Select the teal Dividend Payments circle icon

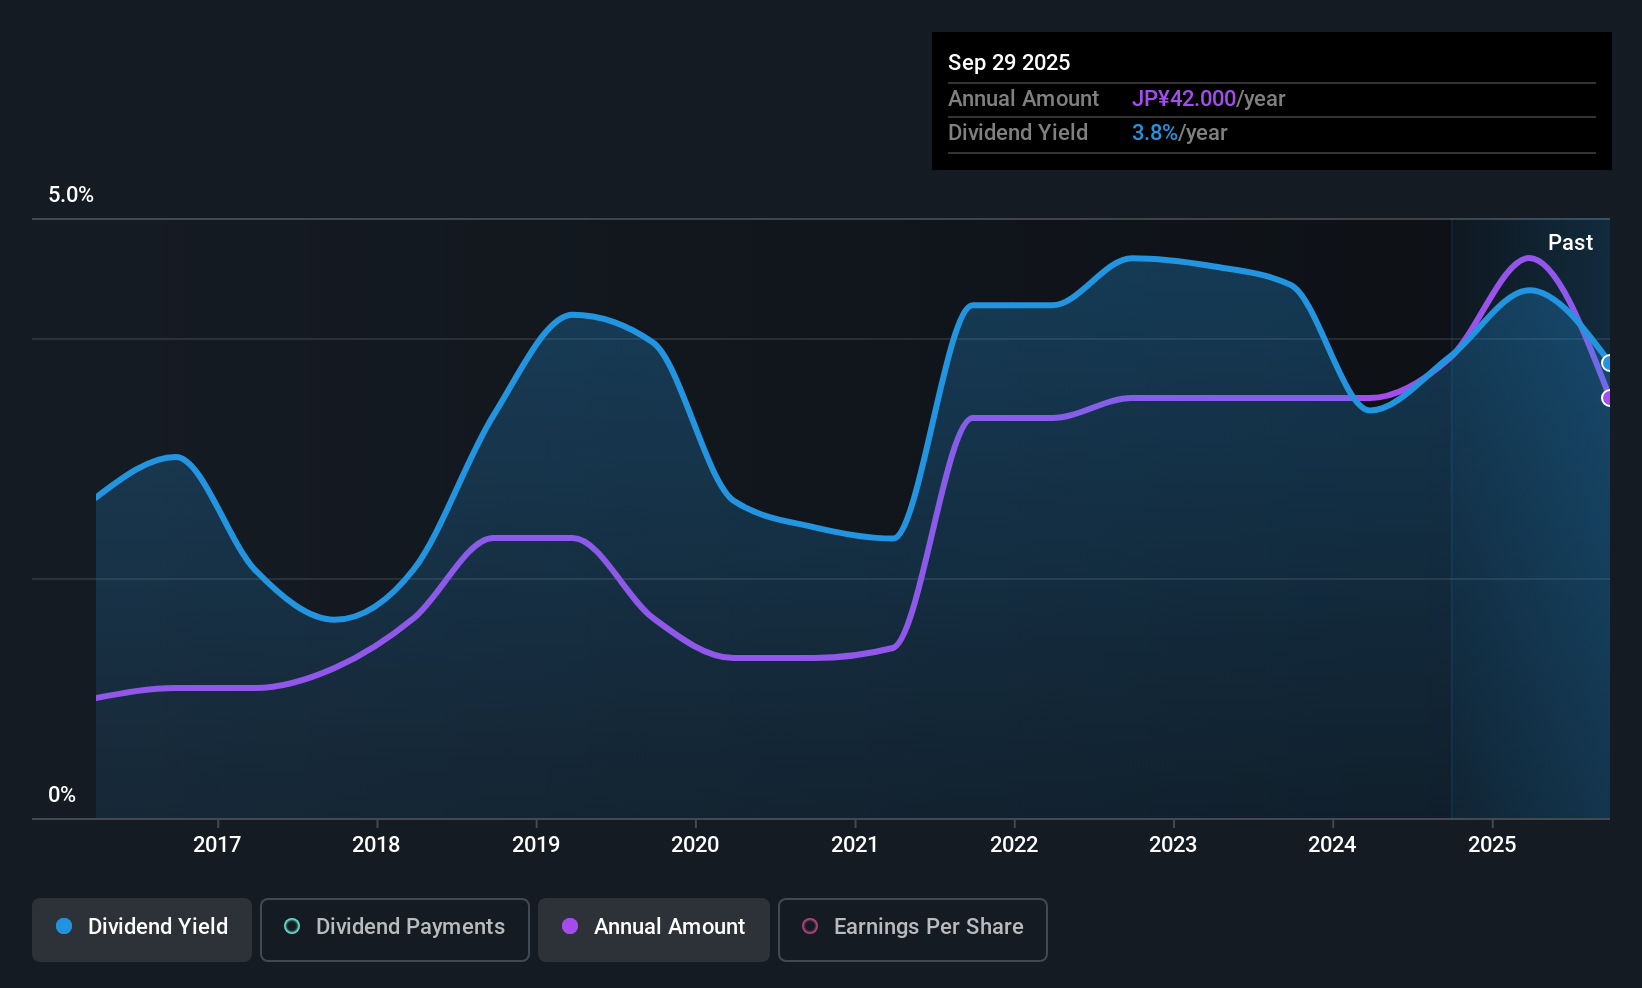click(x=291, y=927)
